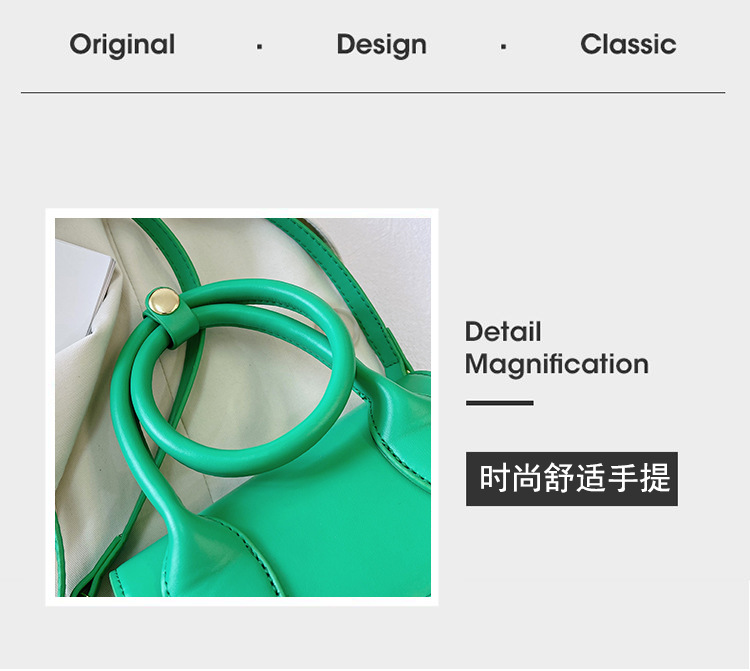The image size is (750, 671).
Task: Click the dot separator between Design and Classic
Action: pos(503,47)
